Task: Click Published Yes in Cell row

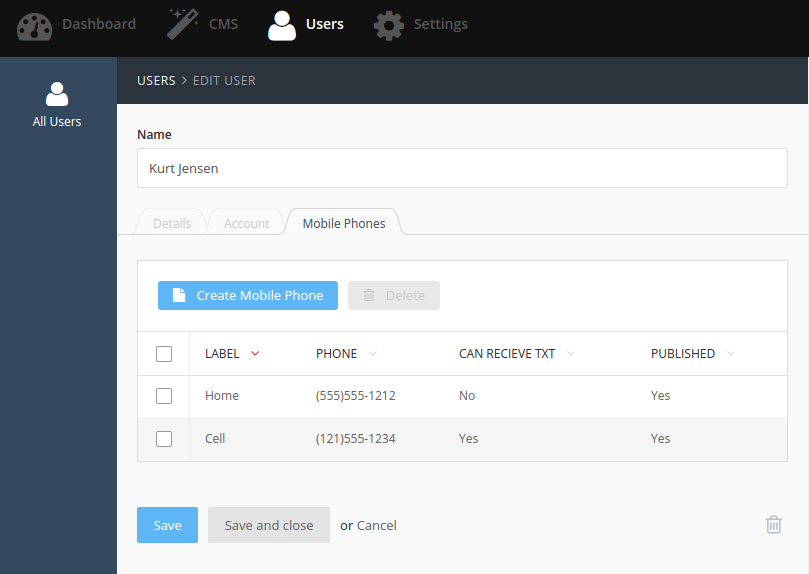Action: pyautogui.click(x=660, y=438)
